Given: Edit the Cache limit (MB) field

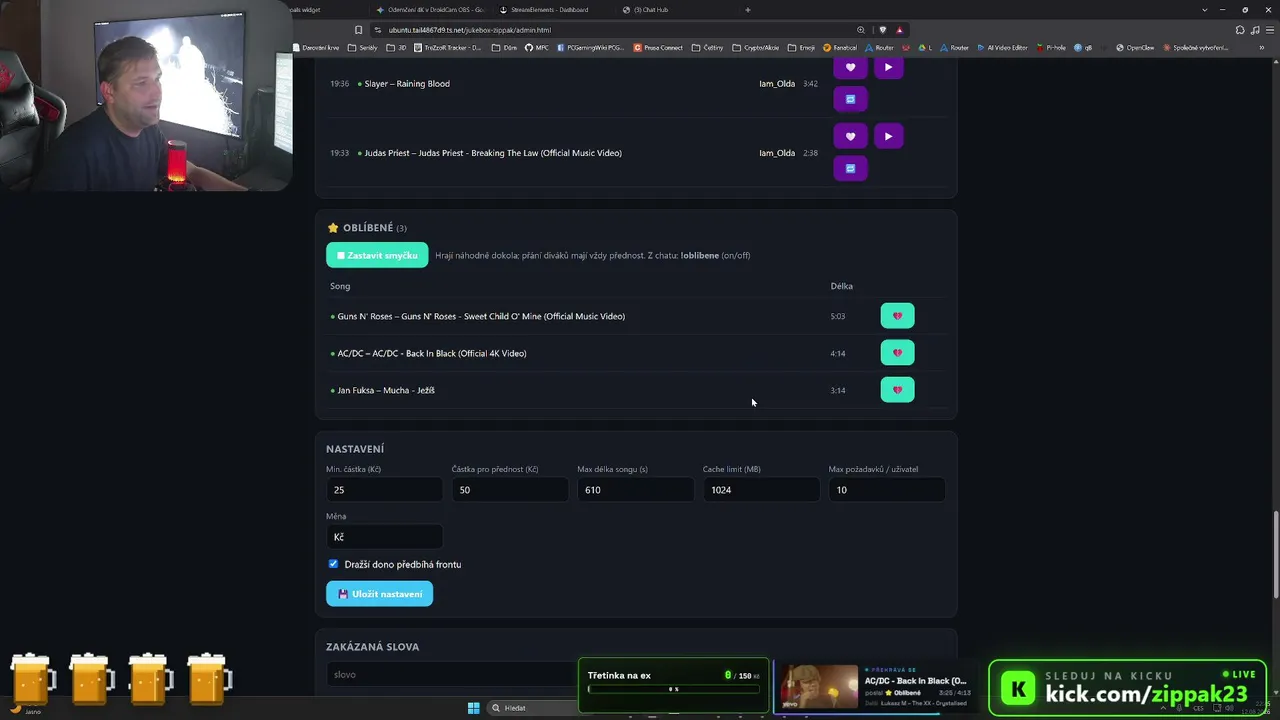Looking at the screenshot, I should (761, 490).
